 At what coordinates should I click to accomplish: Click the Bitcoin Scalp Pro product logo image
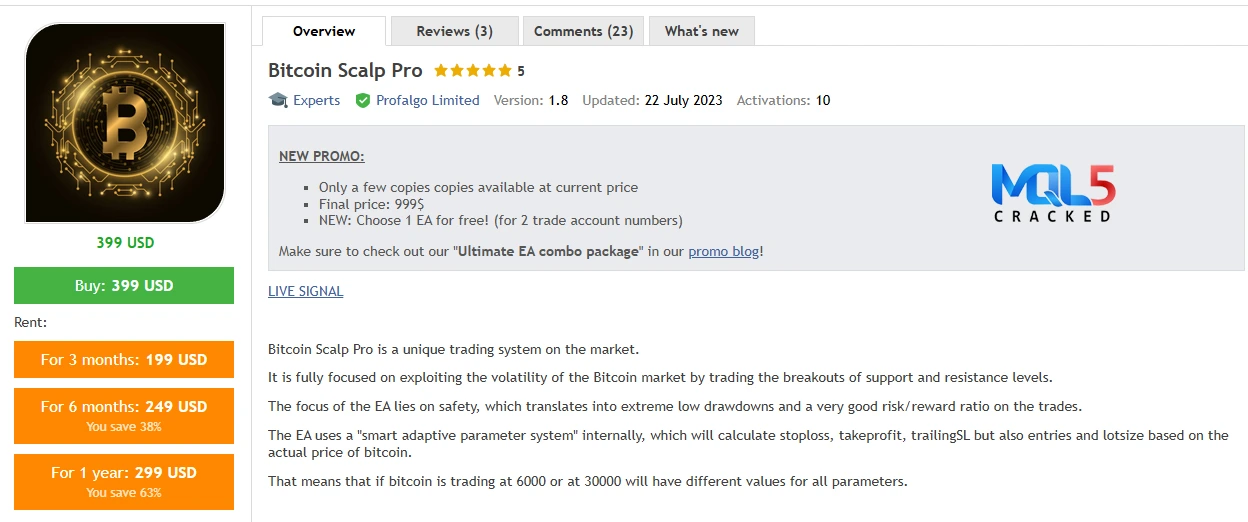click(125, 123)
